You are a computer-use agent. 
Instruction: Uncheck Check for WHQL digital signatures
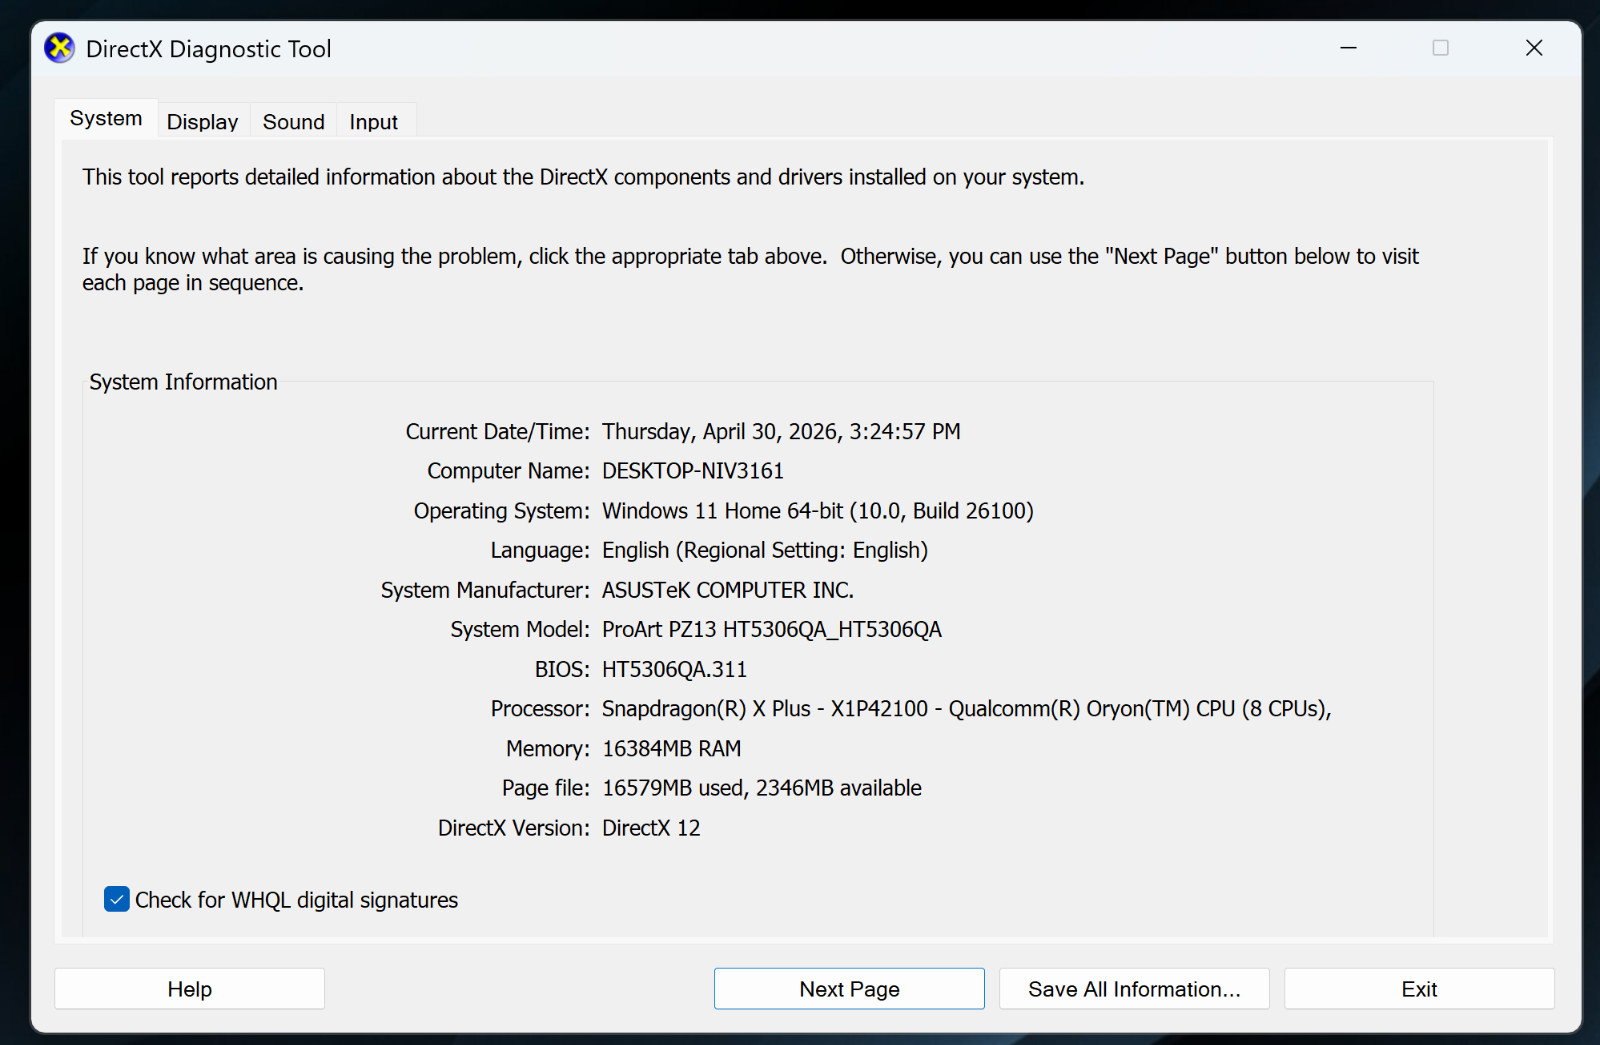(117, 899)
